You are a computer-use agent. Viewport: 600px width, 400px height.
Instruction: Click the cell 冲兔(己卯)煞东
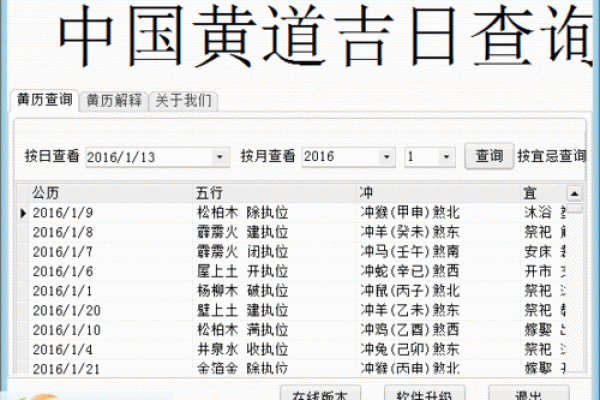click(x=439, y=349)
